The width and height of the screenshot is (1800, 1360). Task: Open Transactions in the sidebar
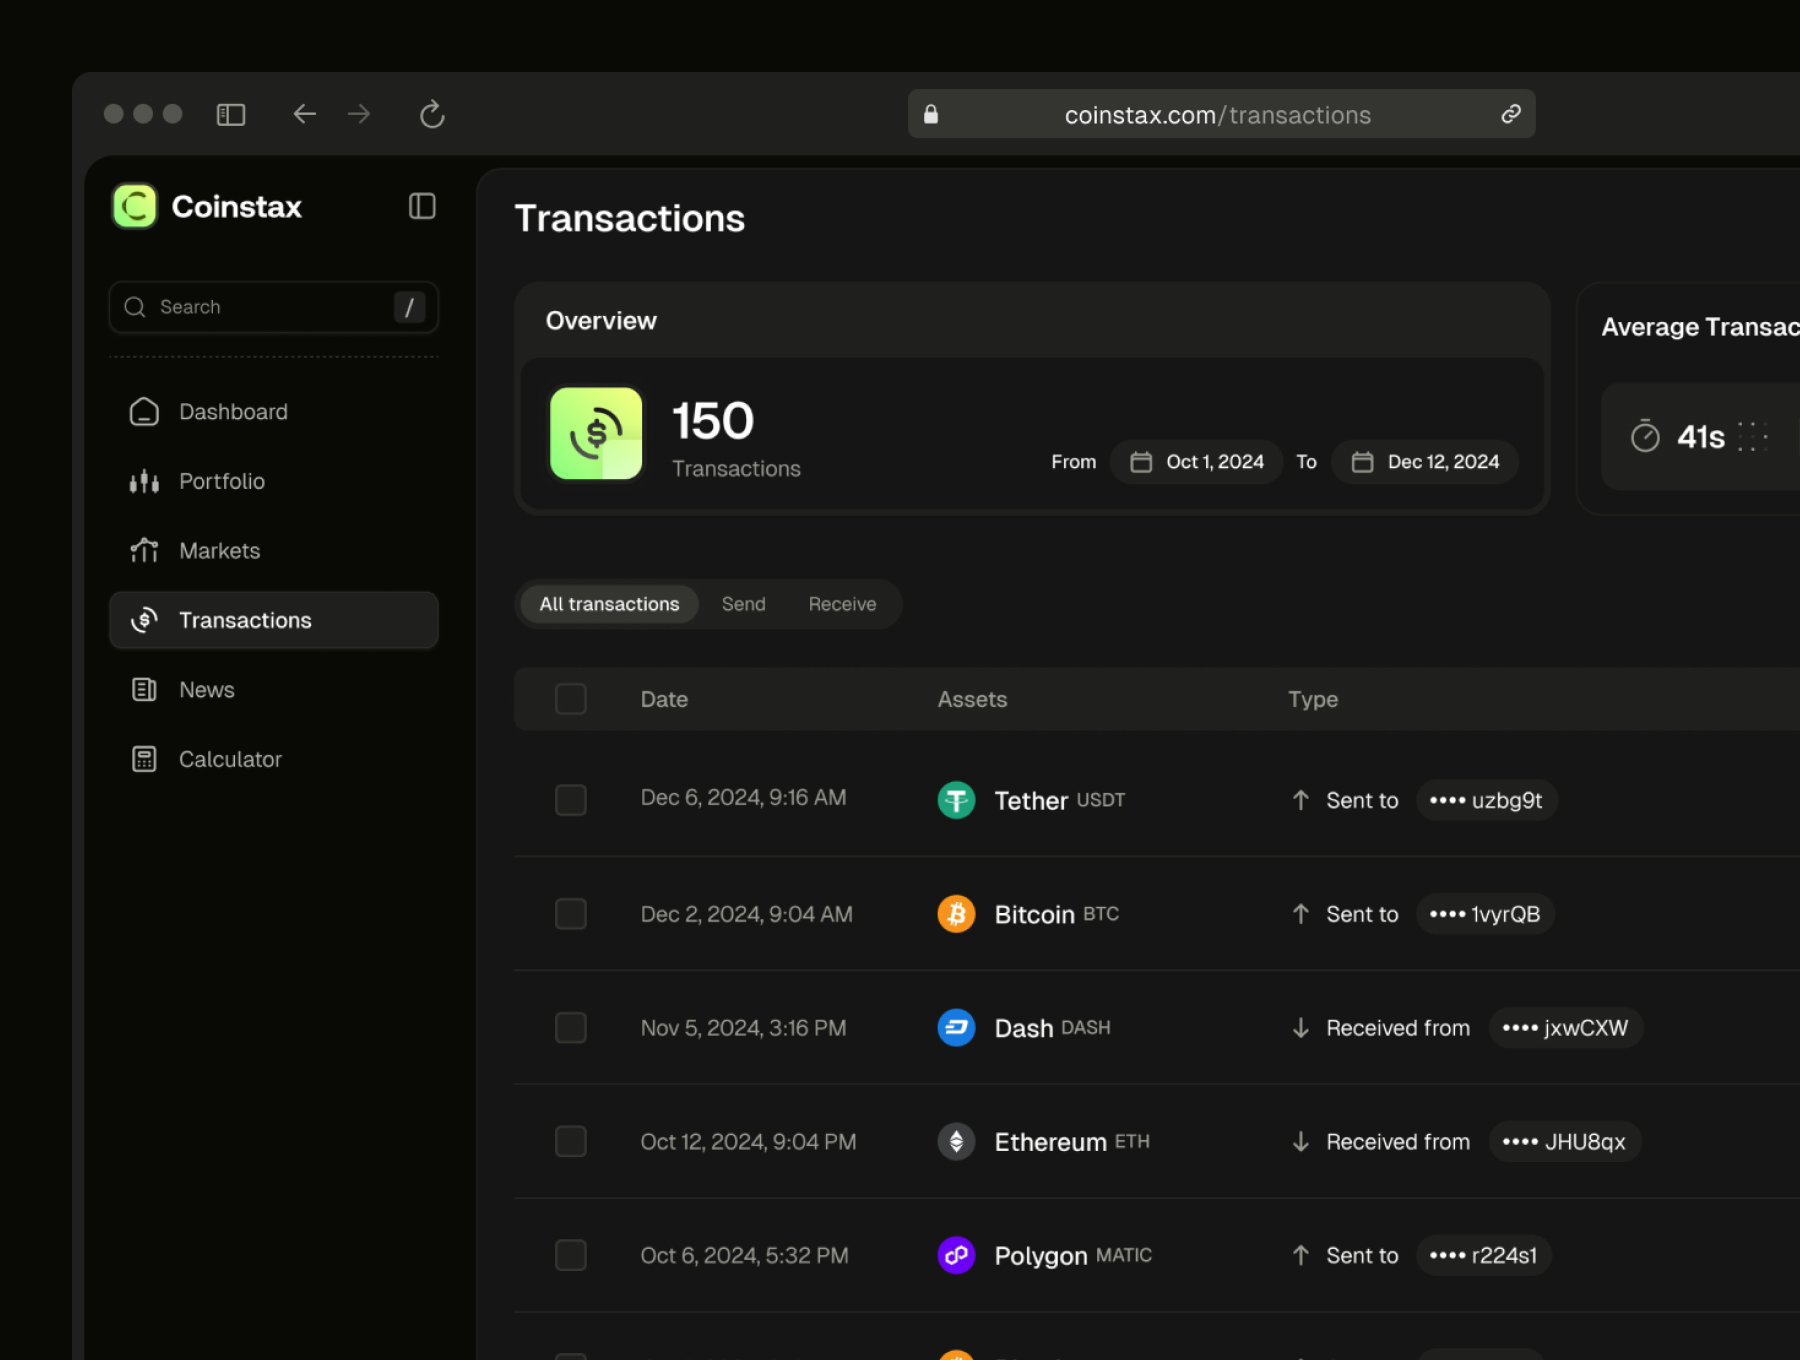273,620
